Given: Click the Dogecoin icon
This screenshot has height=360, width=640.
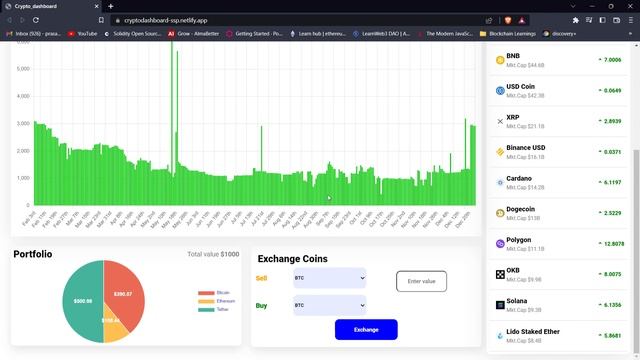Looking at the screenshot, I should 500,213.
